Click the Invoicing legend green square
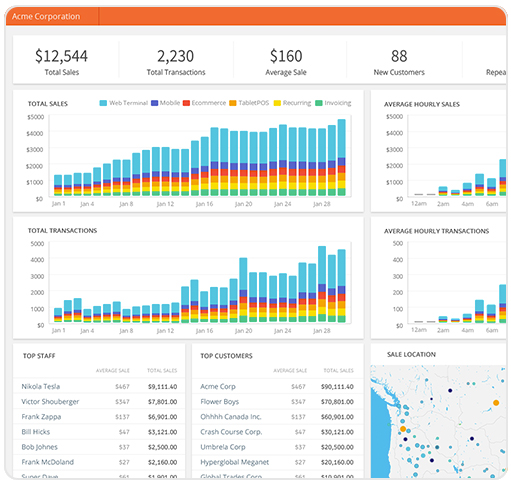 tap(319, 103)
